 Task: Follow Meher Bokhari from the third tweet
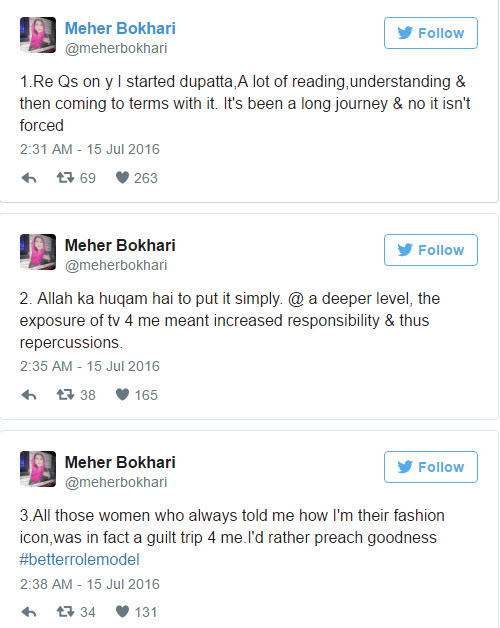[431, 467]
